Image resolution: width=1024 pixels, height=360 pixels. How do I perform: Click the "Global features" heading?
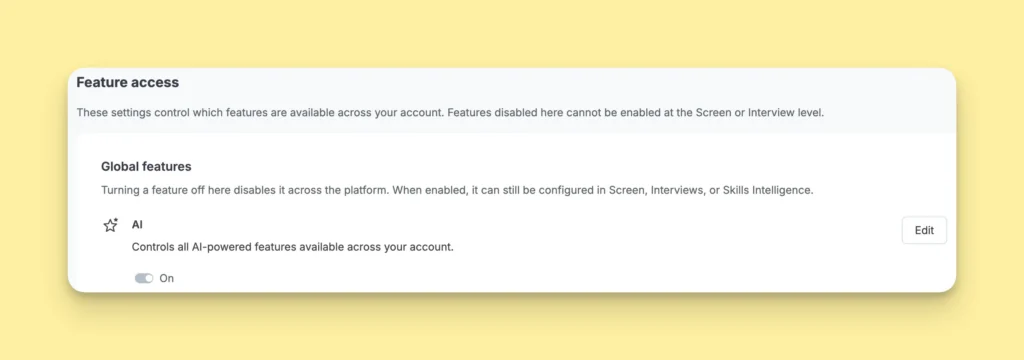(146, 167)
